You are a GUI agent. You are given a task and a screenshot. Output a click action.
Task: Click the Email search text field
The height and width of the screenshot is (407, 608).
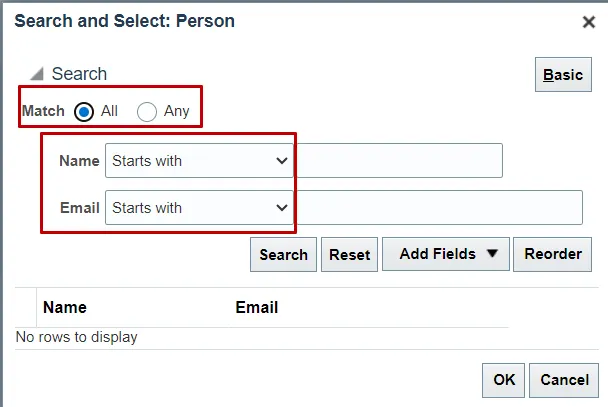[439, 208]
